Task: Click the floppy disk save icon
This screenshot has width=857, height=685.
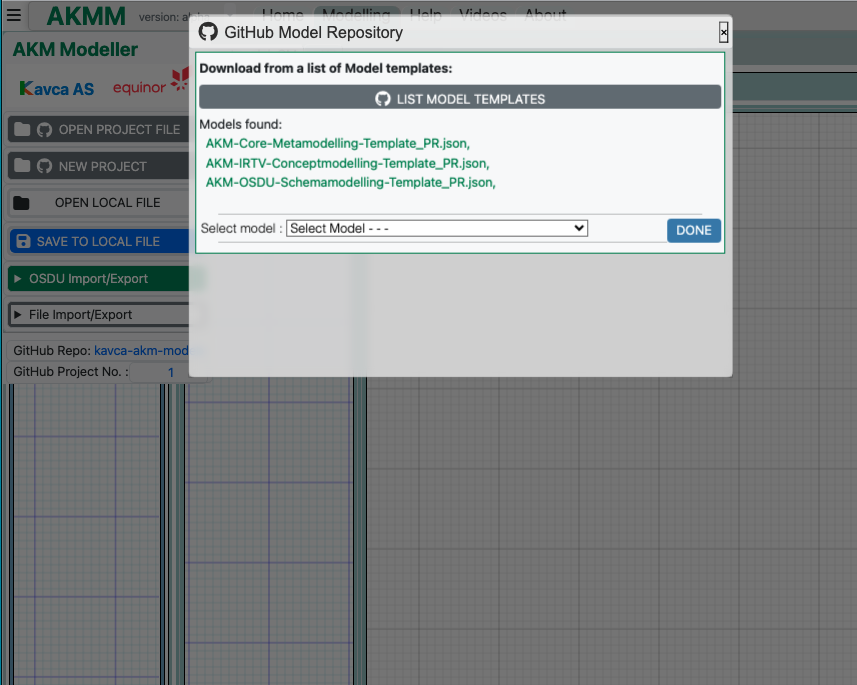Action: coord(24,241)
